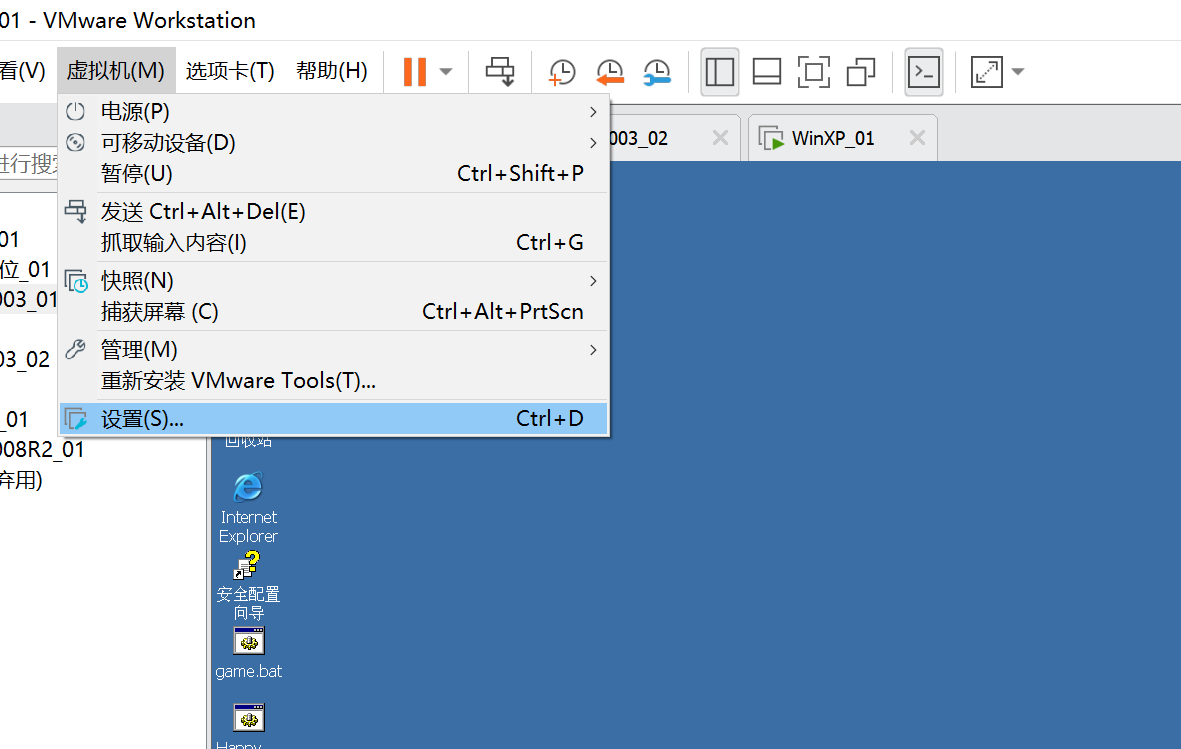Click the wrench icon beside 管理(M)
Screen dimensions: 1181x749
[75, 350]
